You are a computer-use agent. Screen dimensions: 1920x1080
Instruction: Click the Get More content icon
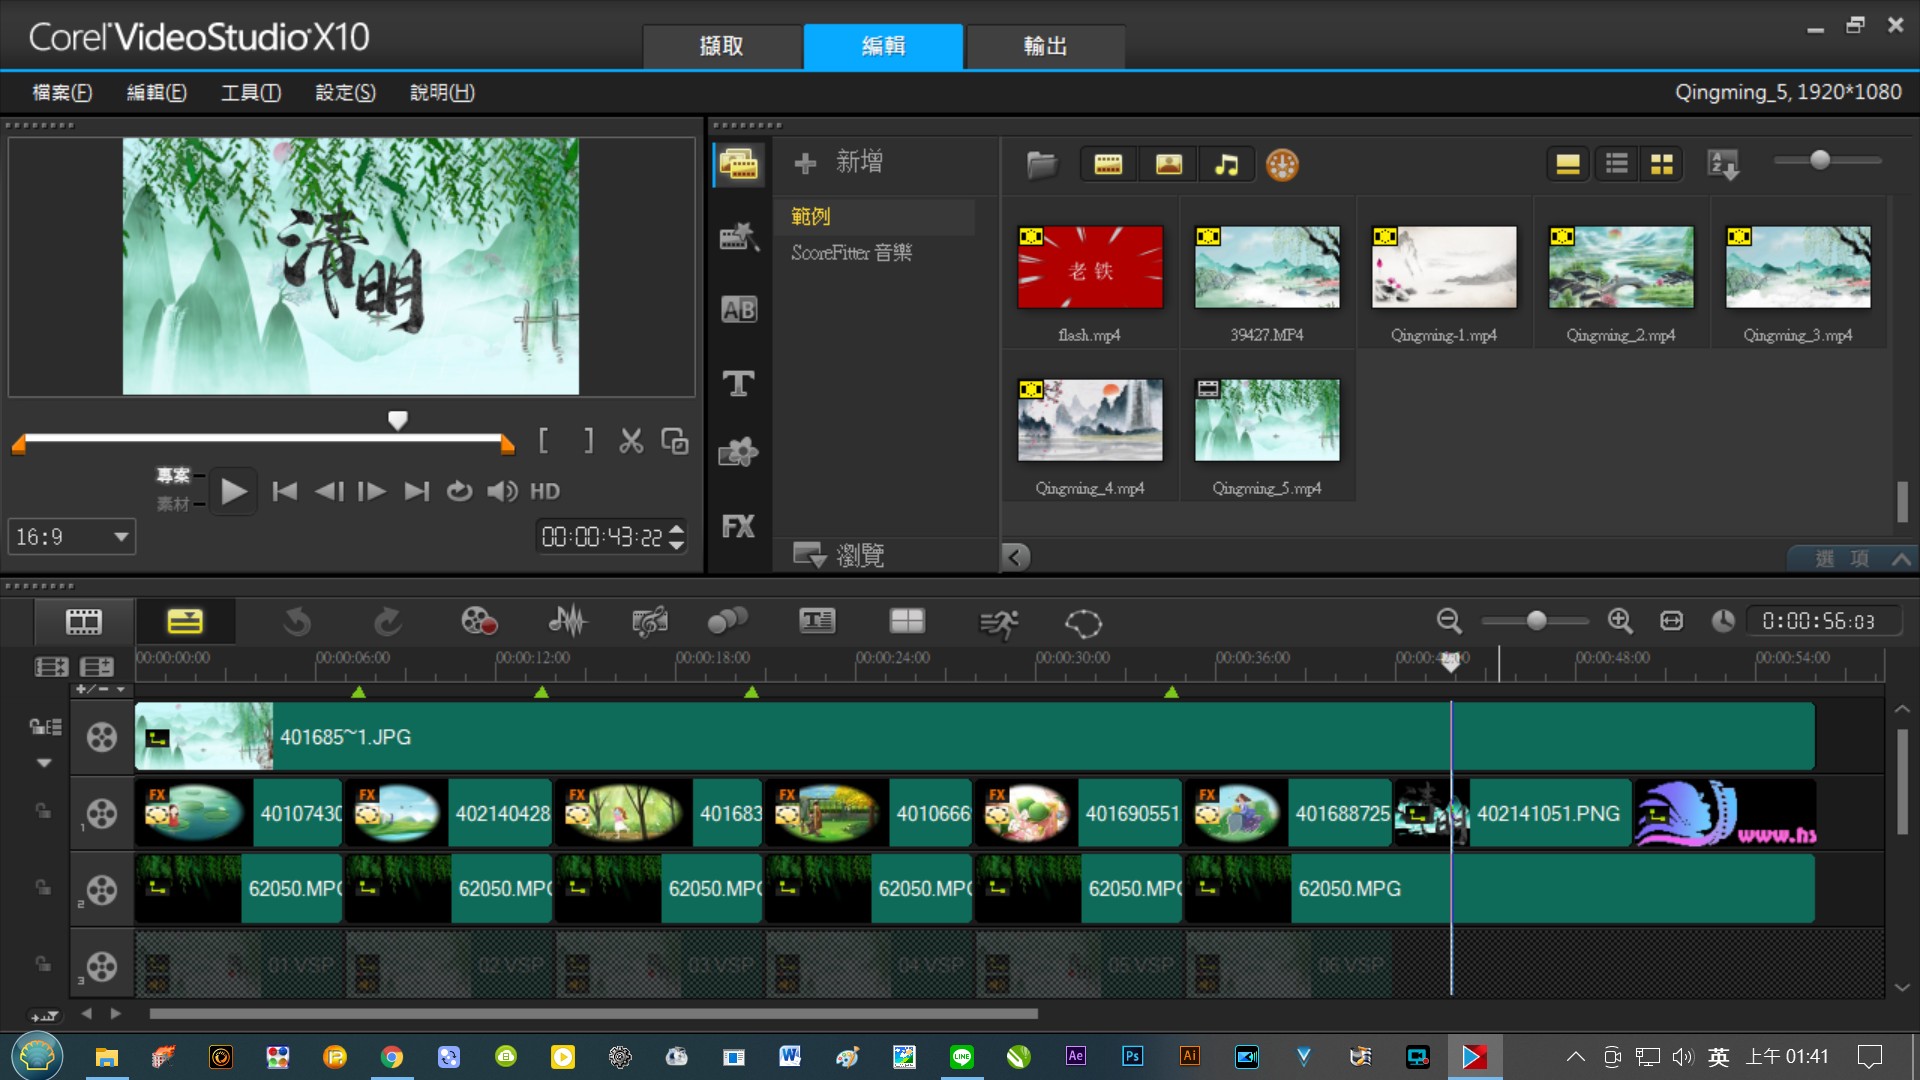click(x=1282, y=165)
